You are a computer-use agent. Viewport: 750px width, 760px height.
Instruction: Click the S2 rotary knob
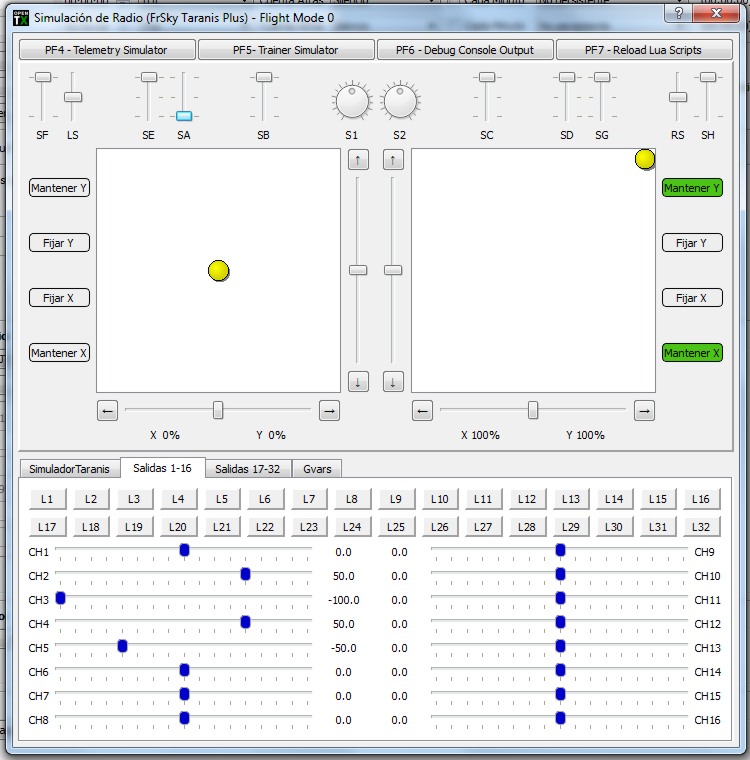click(400, 101)
